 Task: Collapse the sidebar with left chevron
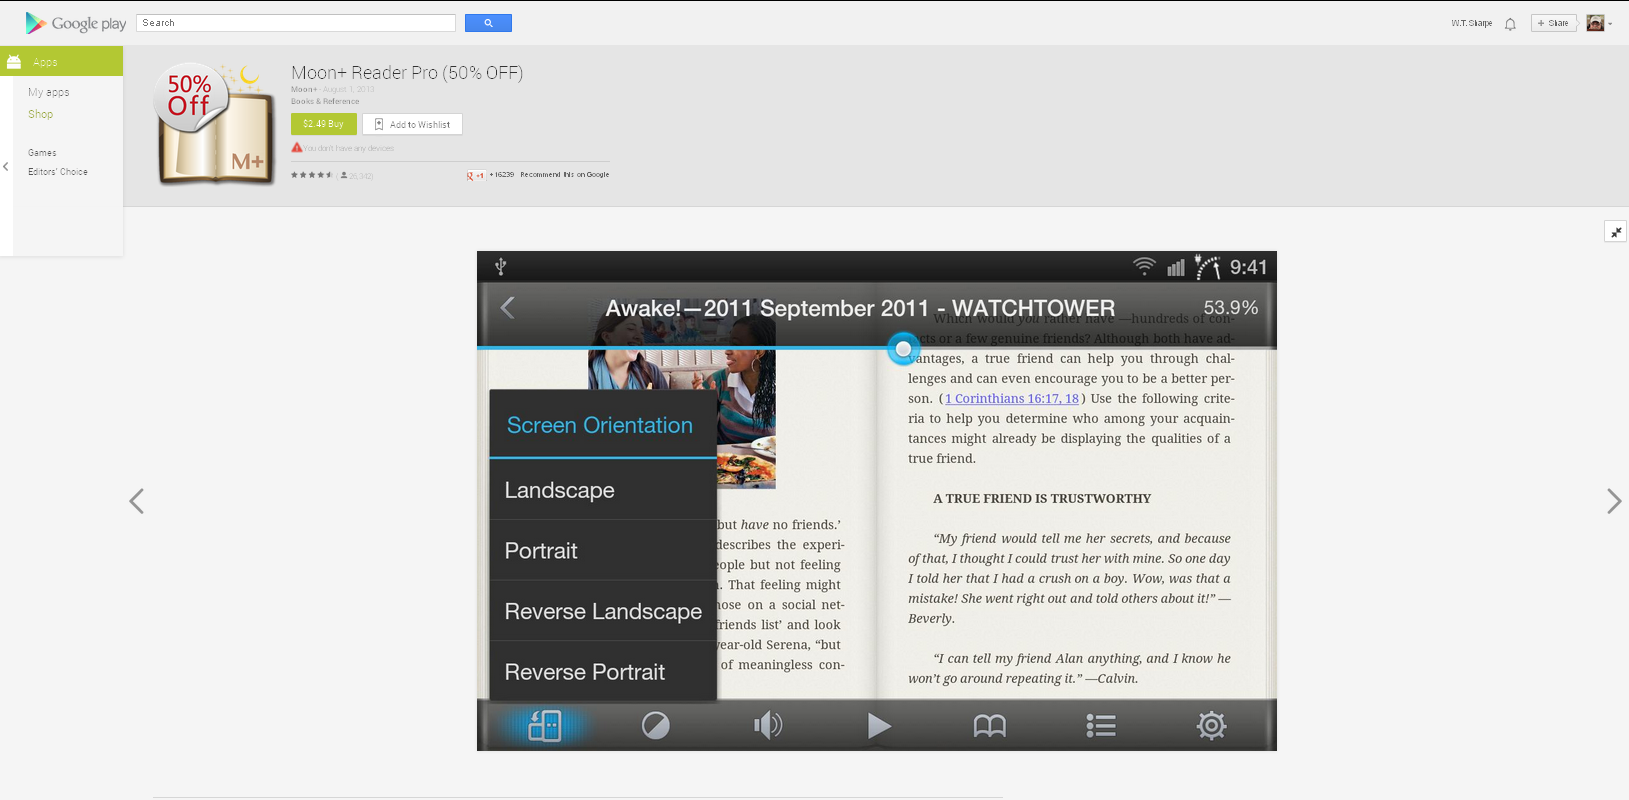click(6, 167)
